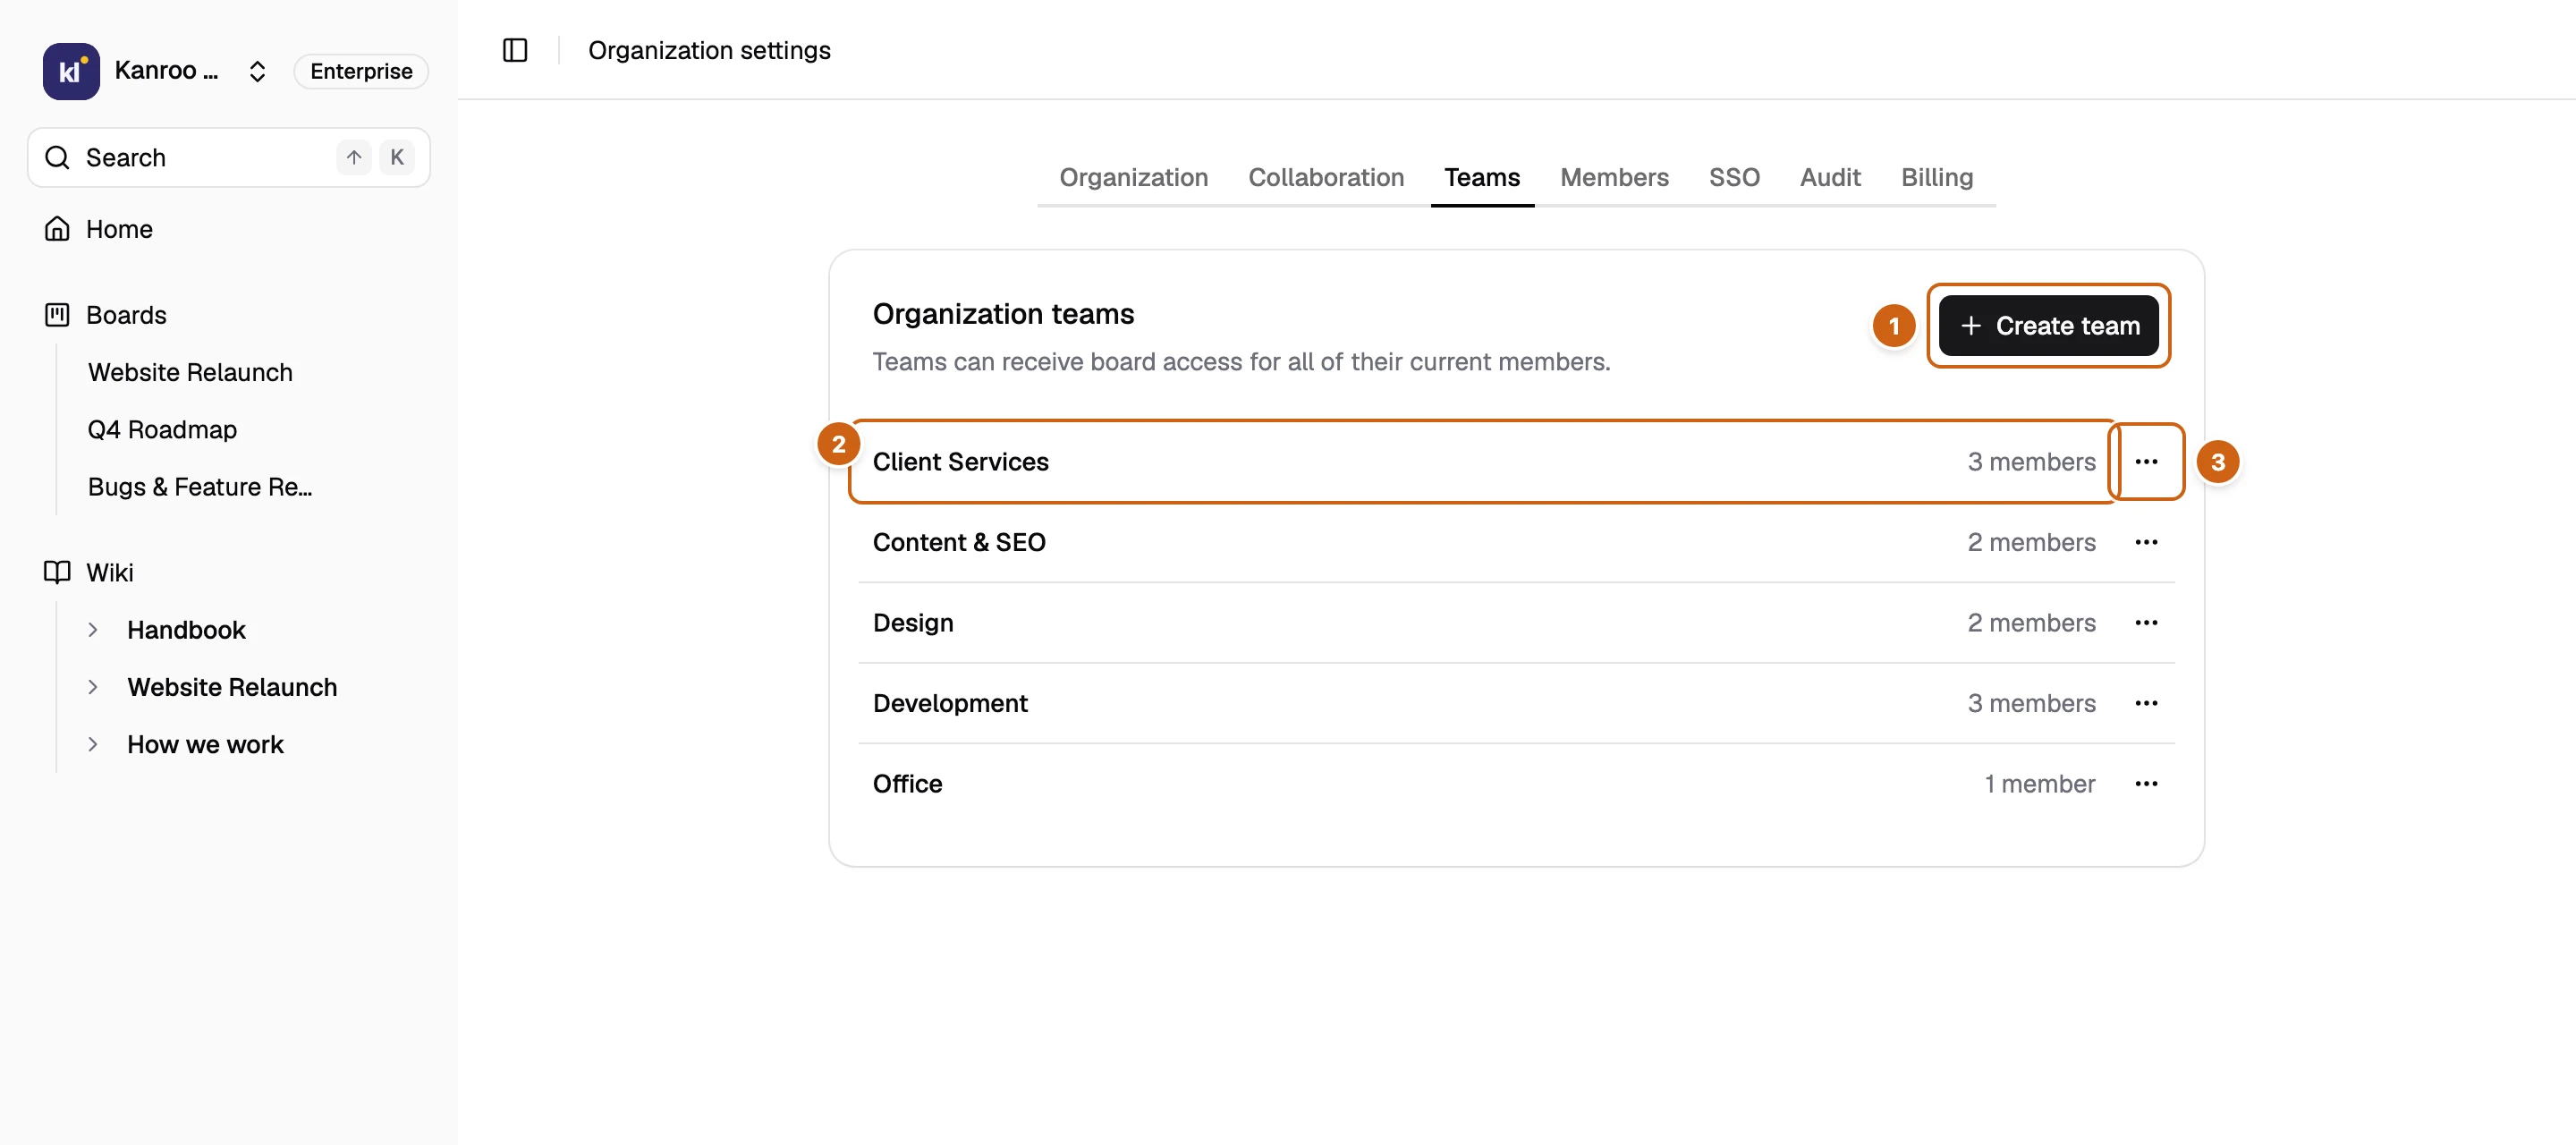
Task: Click the up-arrow shortcut key in Search
Action: coord(354,157)
